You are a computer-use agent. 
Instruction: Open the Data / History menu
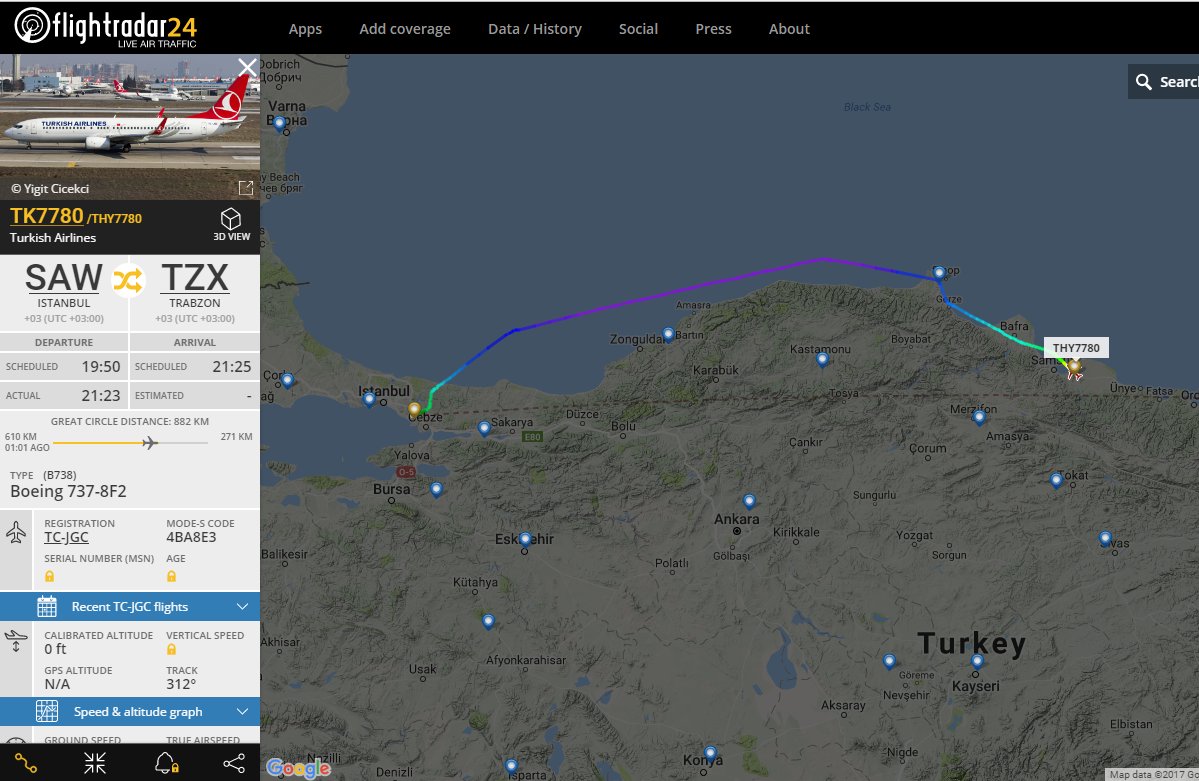[535, 29]
